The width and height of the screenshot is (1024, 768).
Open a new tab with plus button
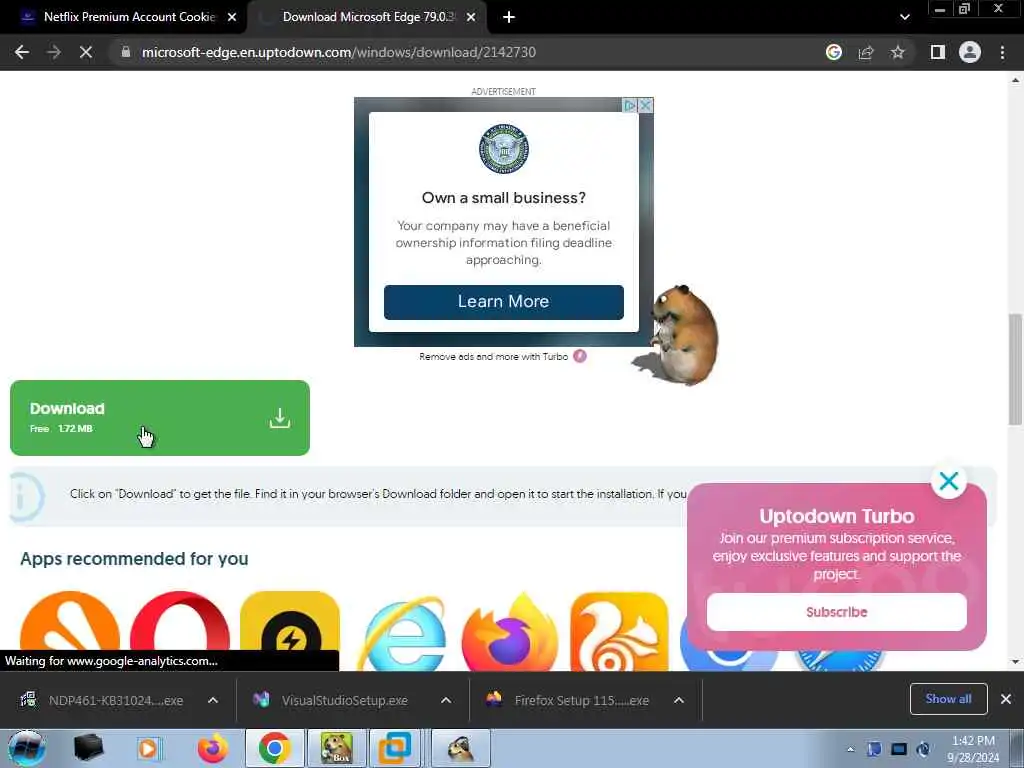[509, 18]
